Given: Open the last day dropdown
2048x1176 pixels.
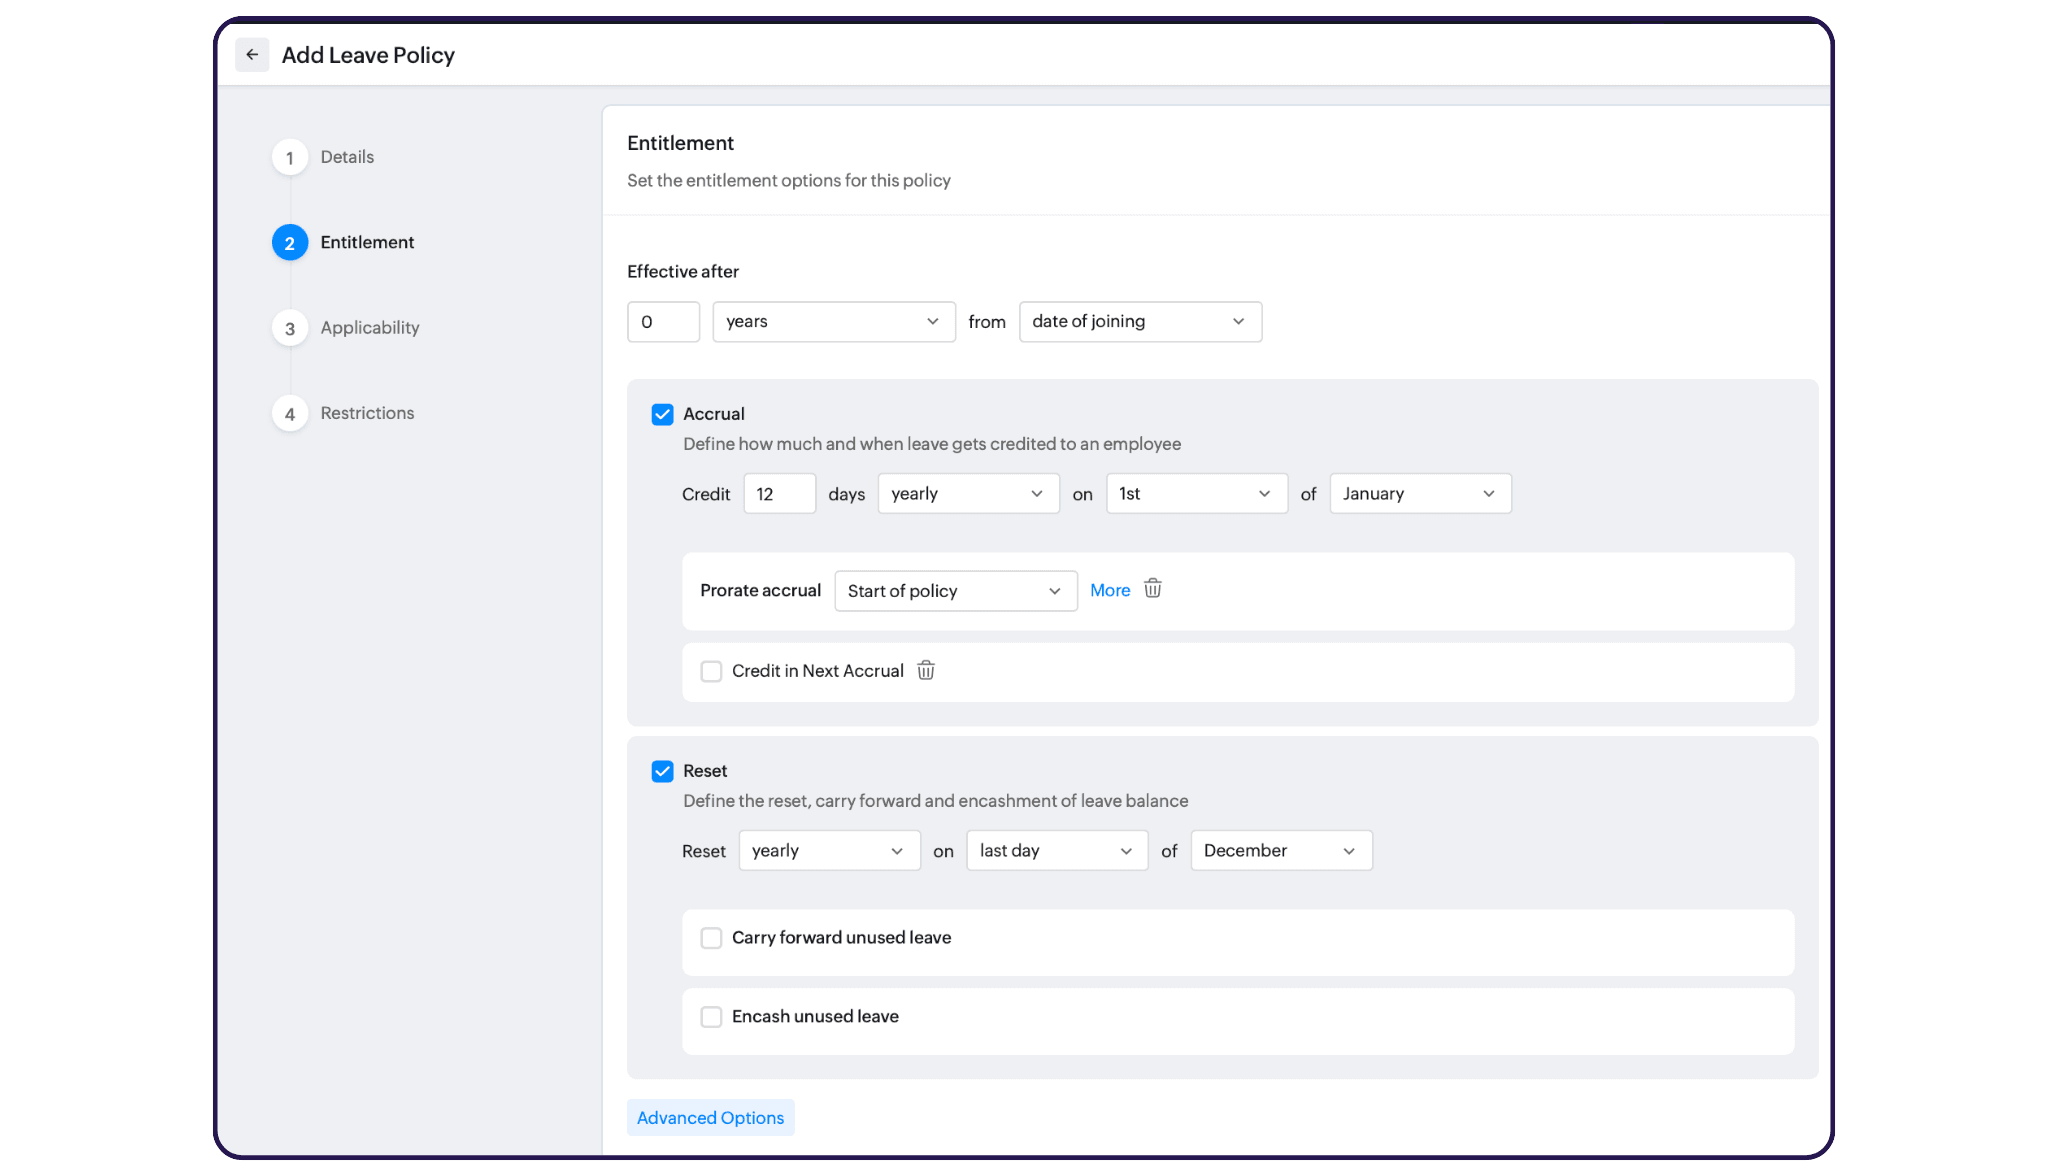Looking at the screenshot, I should click(1057, 851).
